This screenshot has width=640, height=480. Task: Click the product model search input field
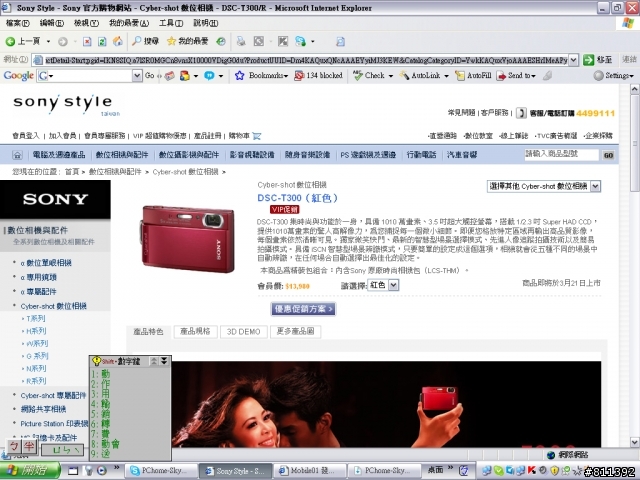pos(562,155)
